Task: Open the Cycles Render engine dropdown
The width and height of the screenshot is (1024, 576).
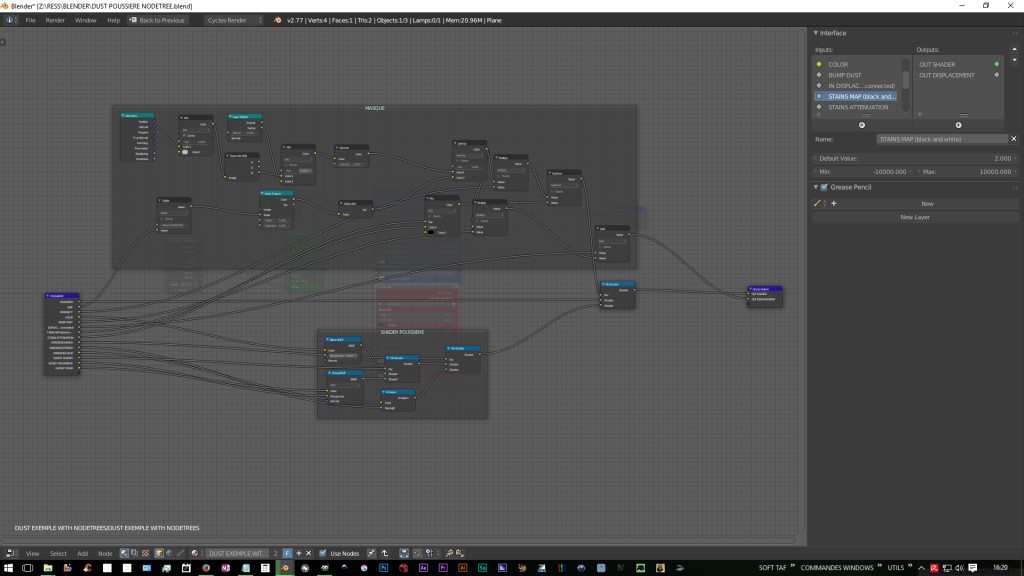Action: coord(225,19)
